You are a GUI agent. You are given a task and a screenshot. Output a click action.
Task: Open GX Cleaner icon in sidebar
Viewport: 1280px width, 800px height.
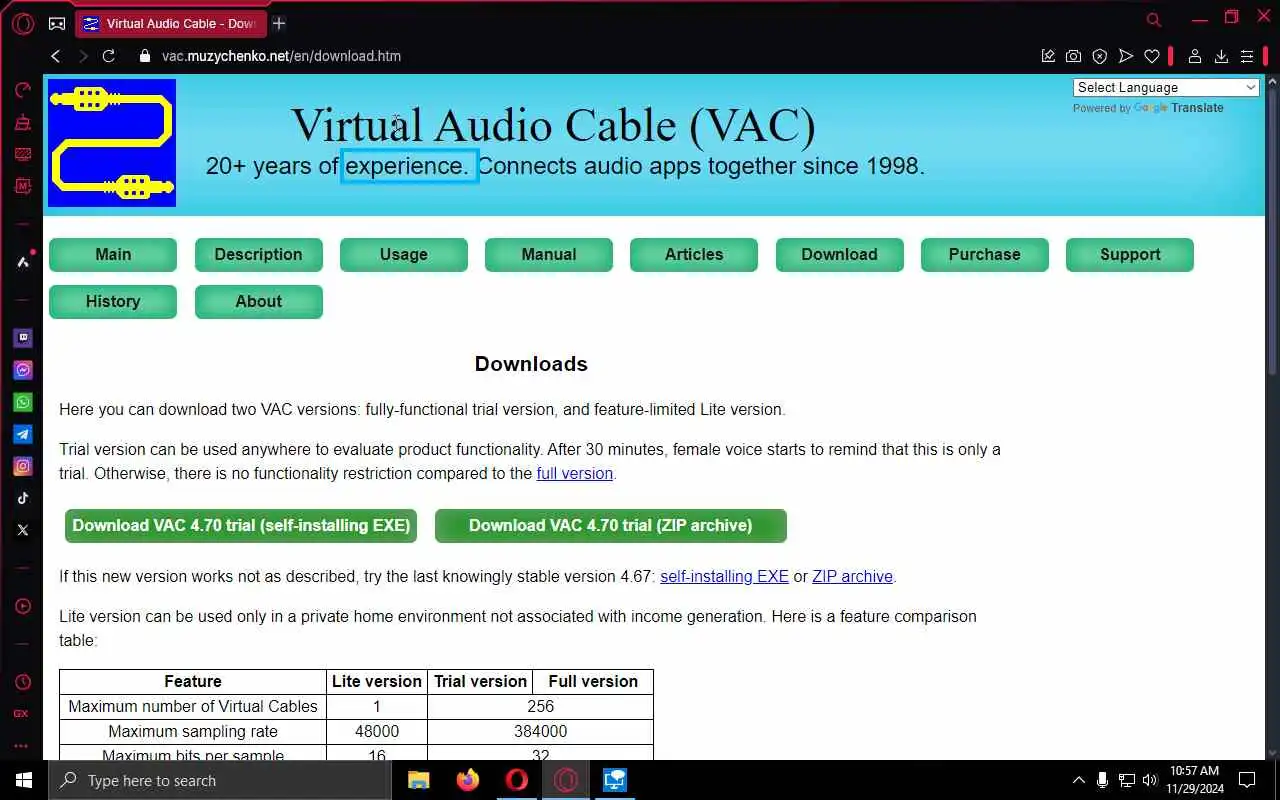click(22, 123)
